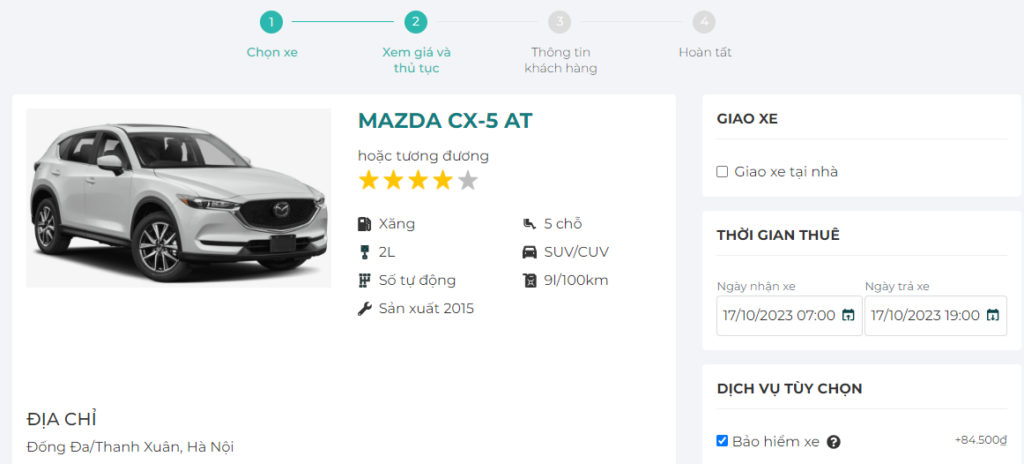Go to step 1 Chọn xe
This screenshot has height=464, width=1024.
tap(271, 21)
